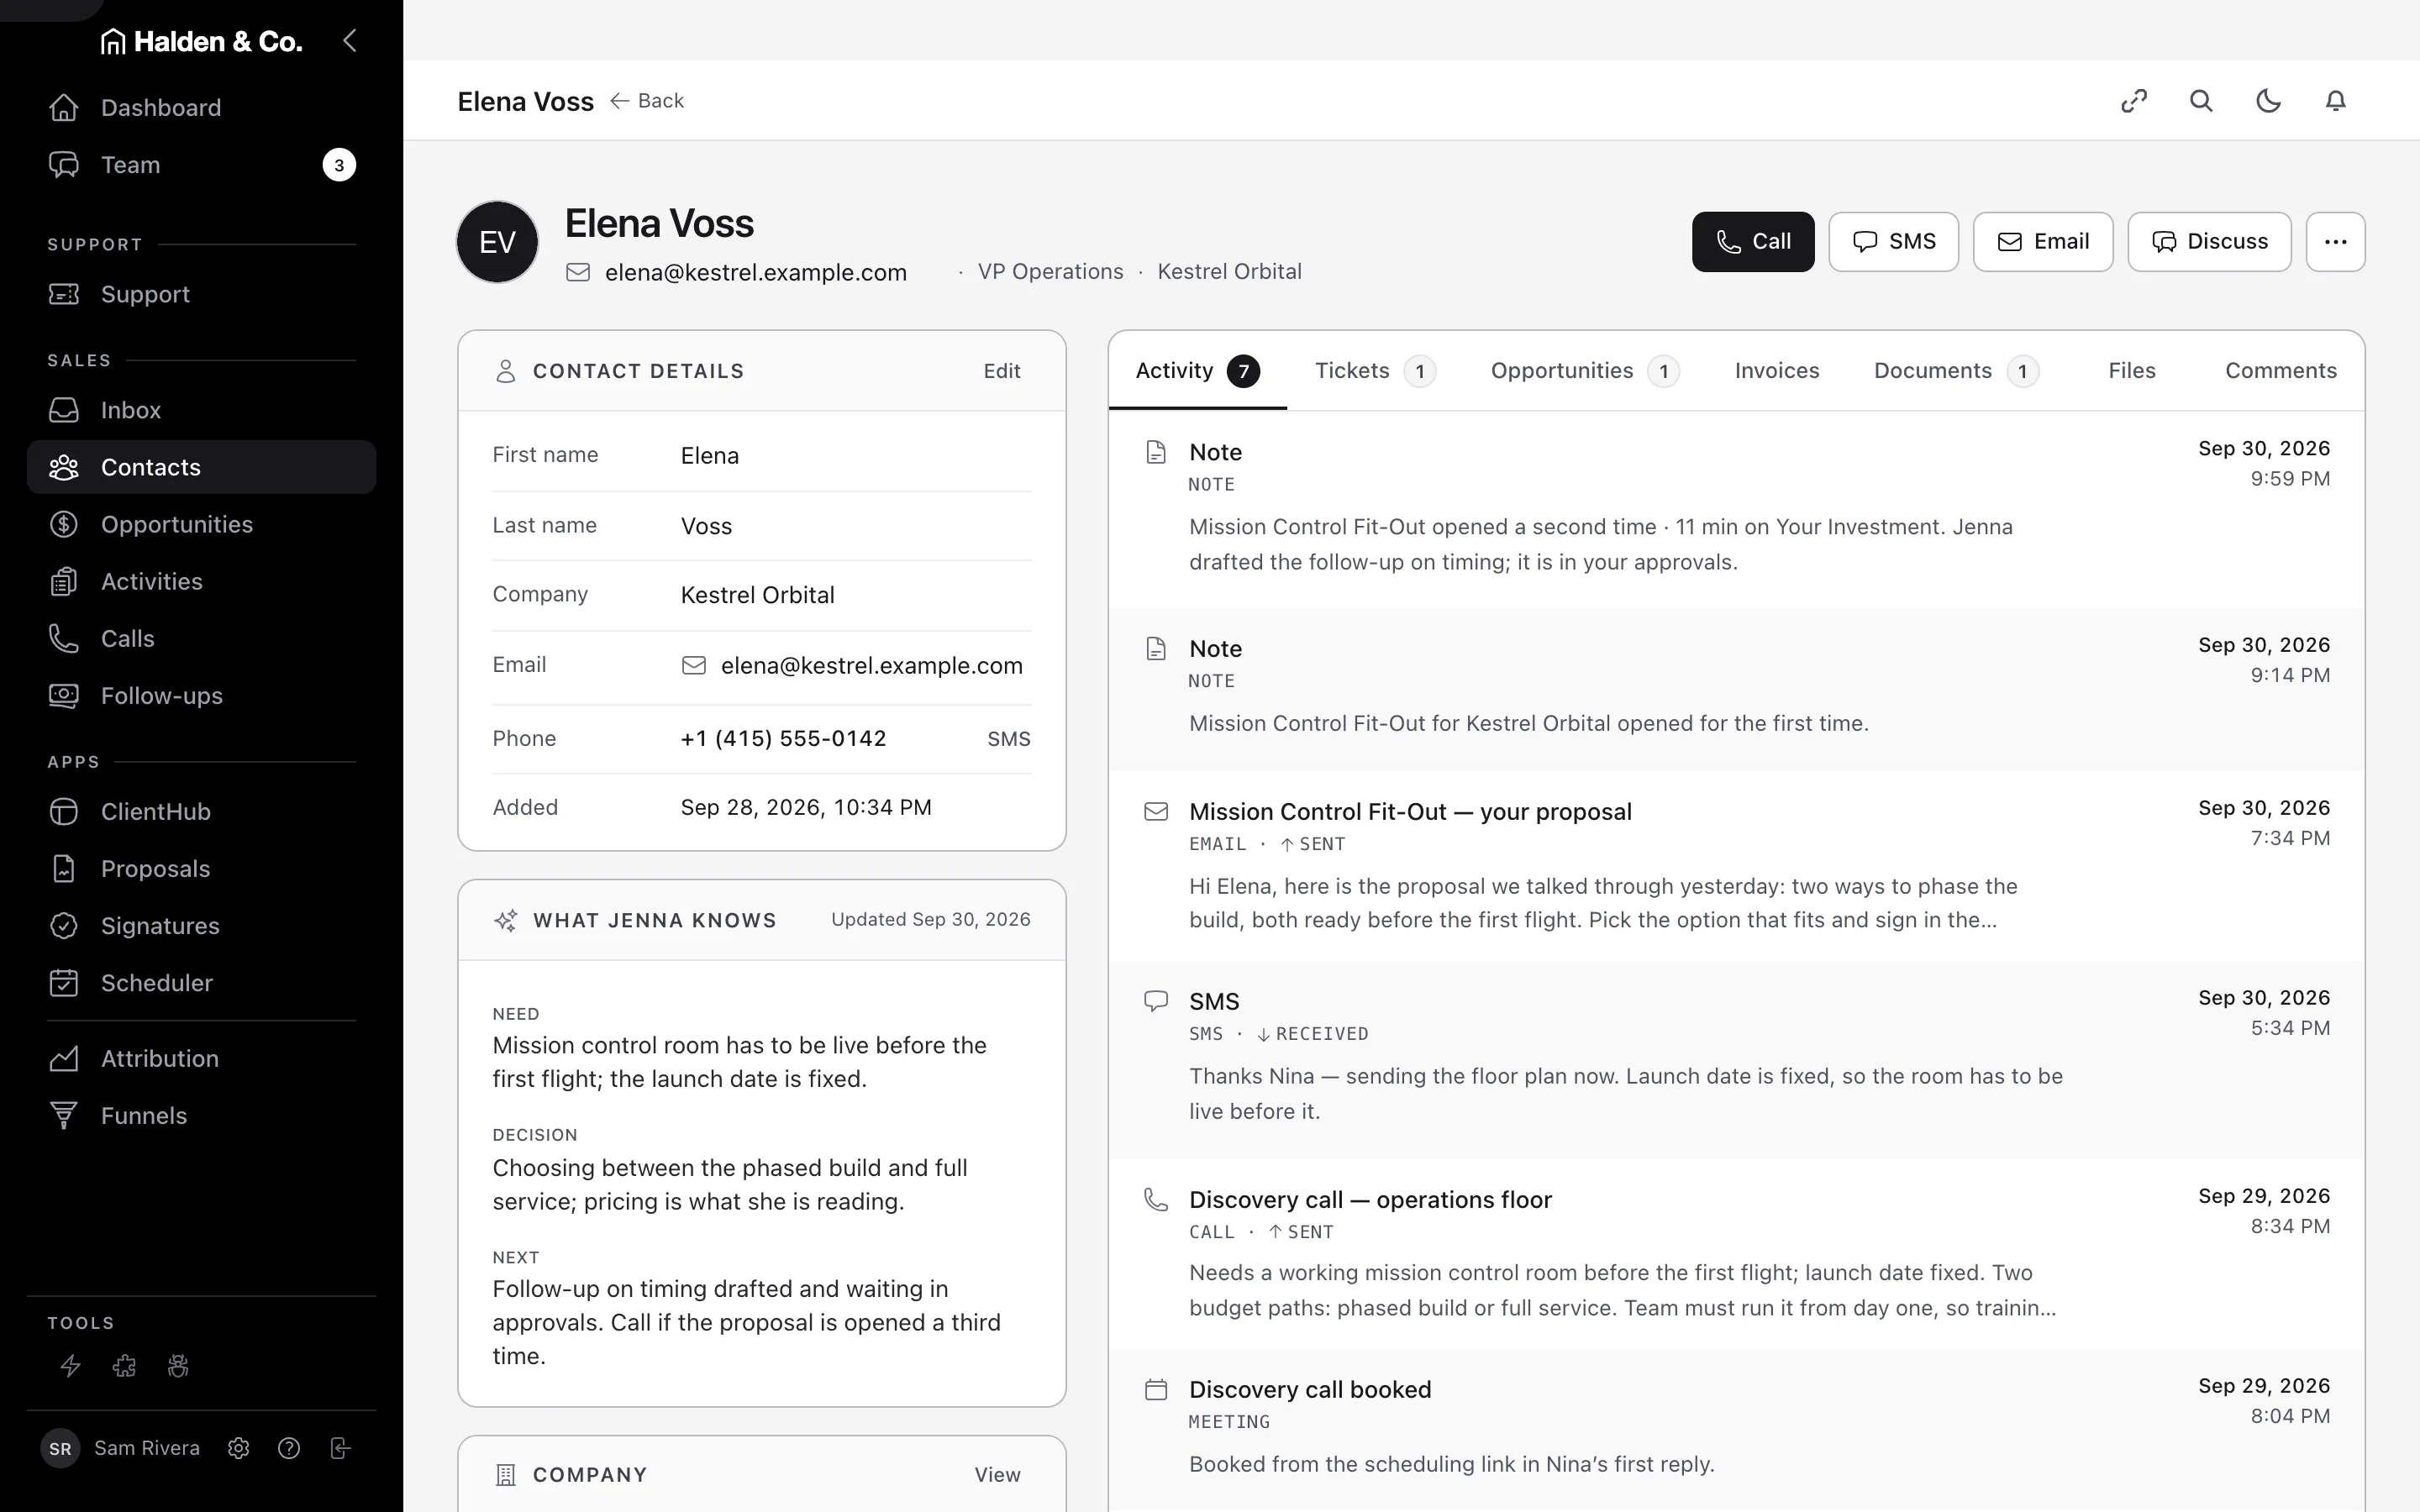Open the Activities list
This screenshot has width=2420, height=1512.
[x=201, y=581]
